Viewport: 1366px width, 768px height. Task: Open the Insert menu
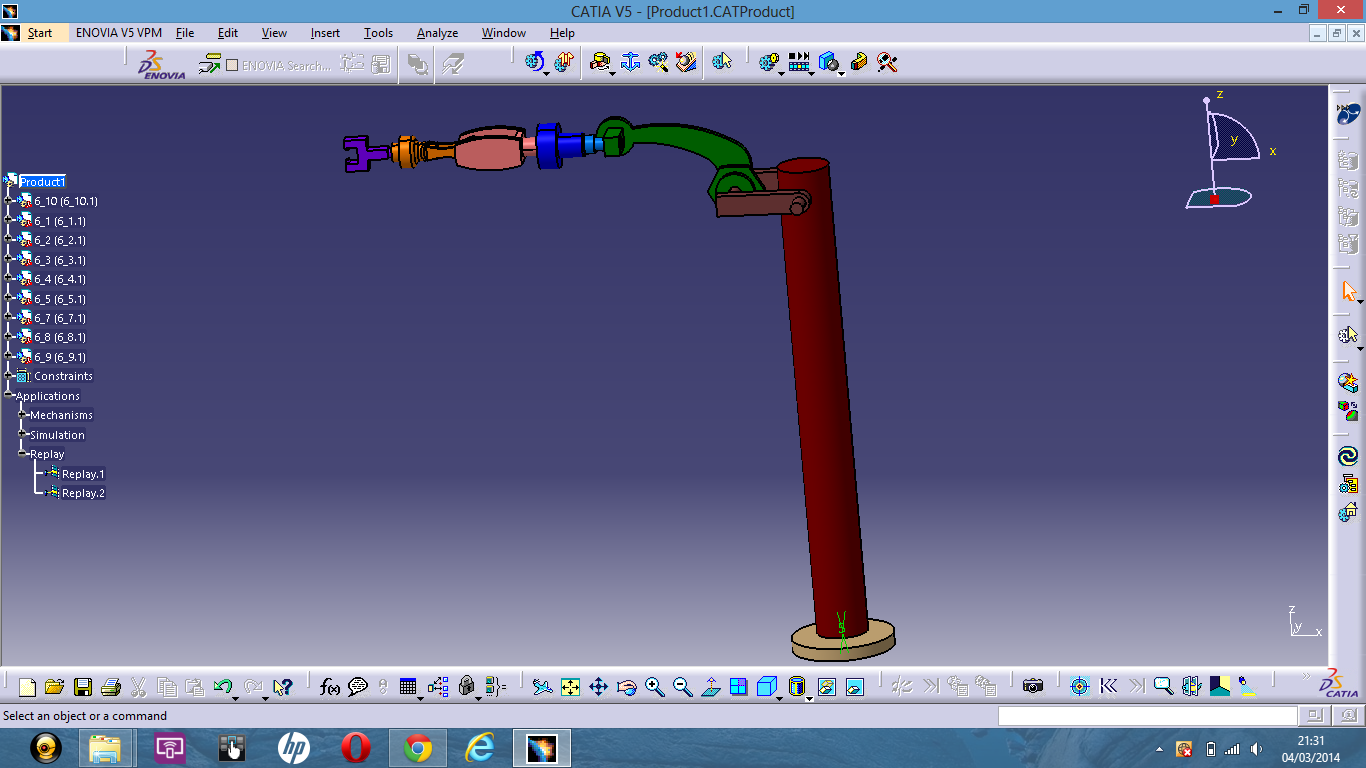[325, 33]
